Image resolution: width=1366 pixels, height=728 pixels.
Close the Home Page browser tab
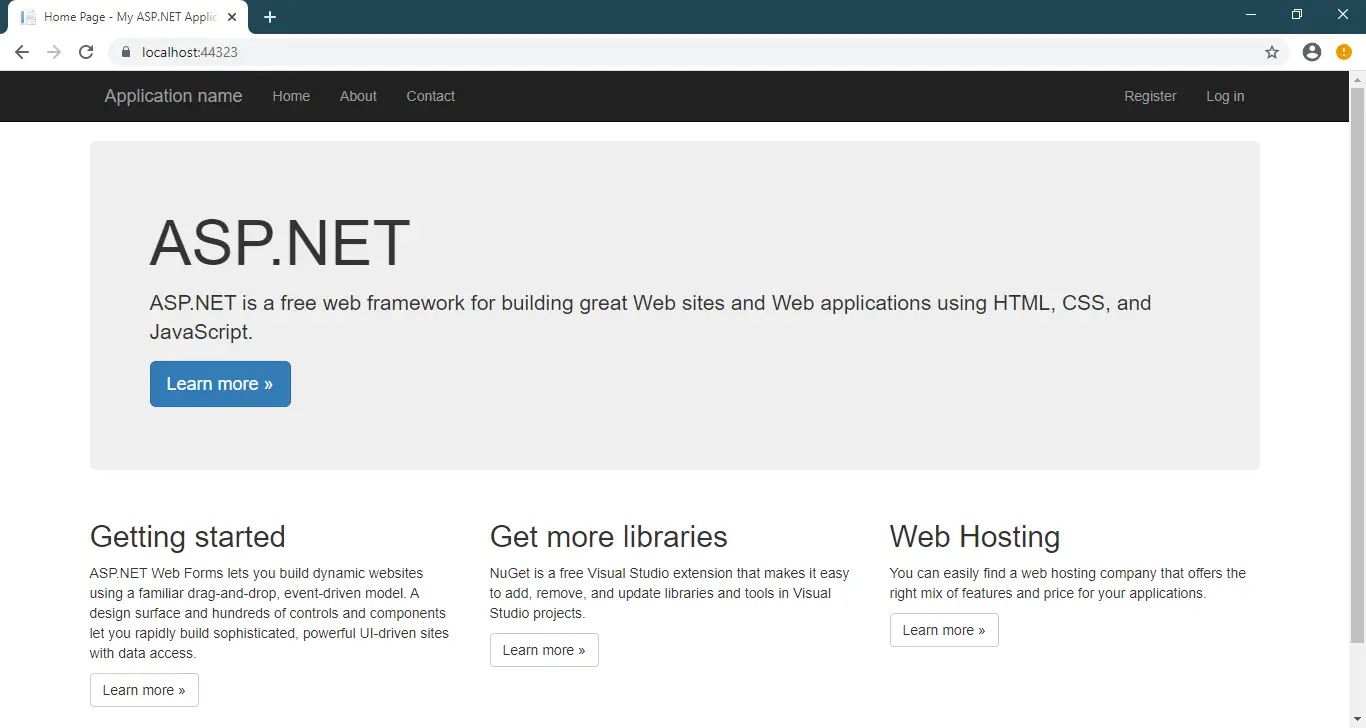tap(232, 17)
